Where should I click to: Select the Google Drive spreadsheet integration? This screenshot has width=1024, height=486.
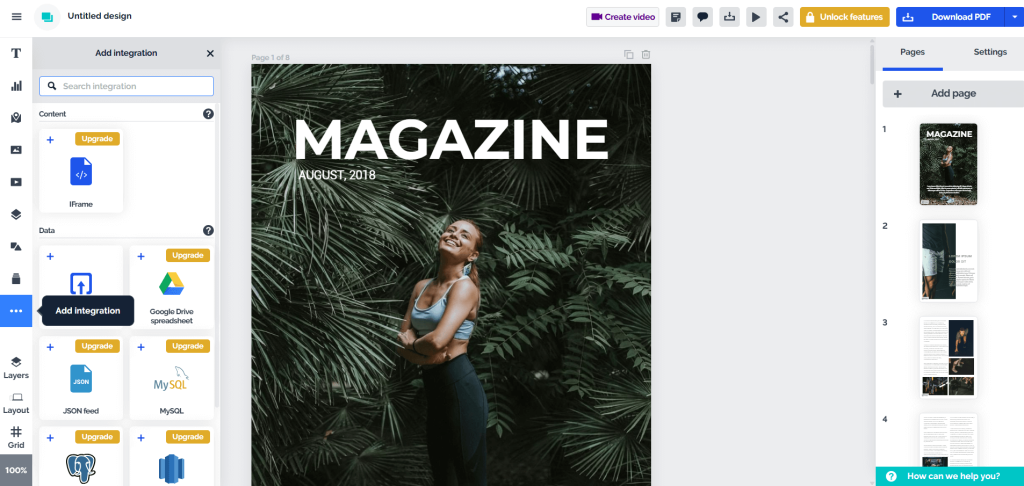172,283
